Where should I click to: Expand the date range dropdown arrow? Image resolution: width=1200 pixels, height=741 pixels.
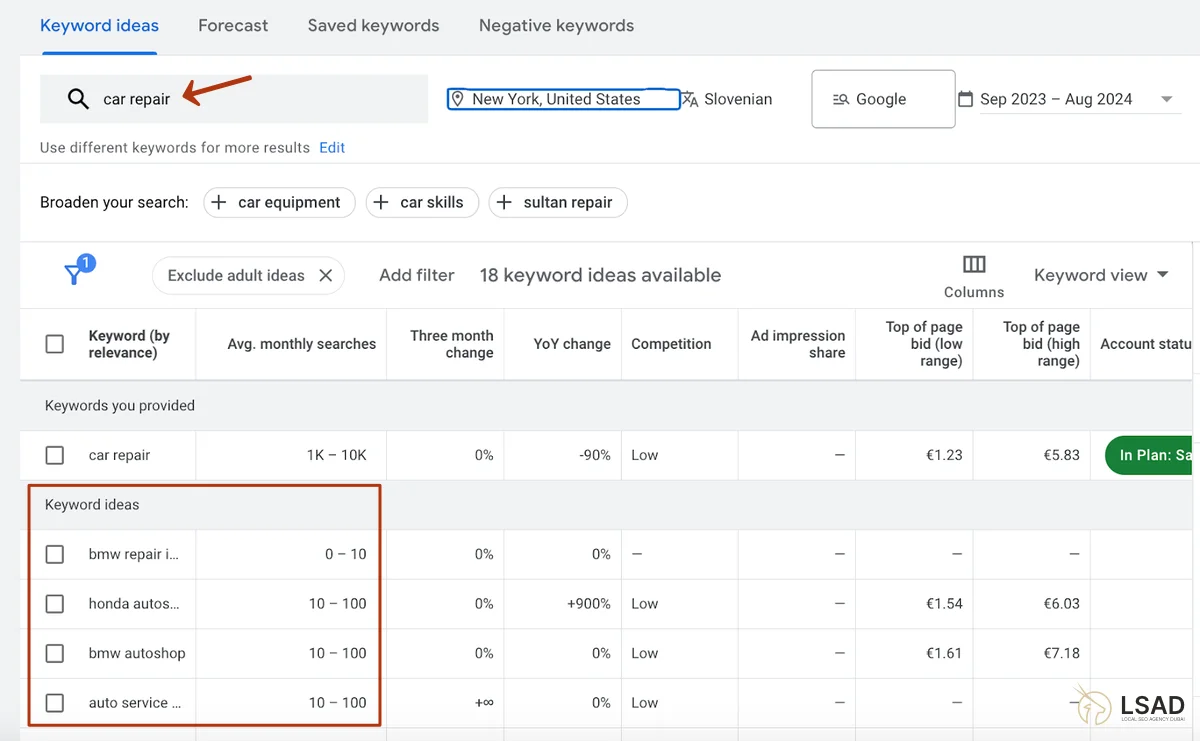1166,99
